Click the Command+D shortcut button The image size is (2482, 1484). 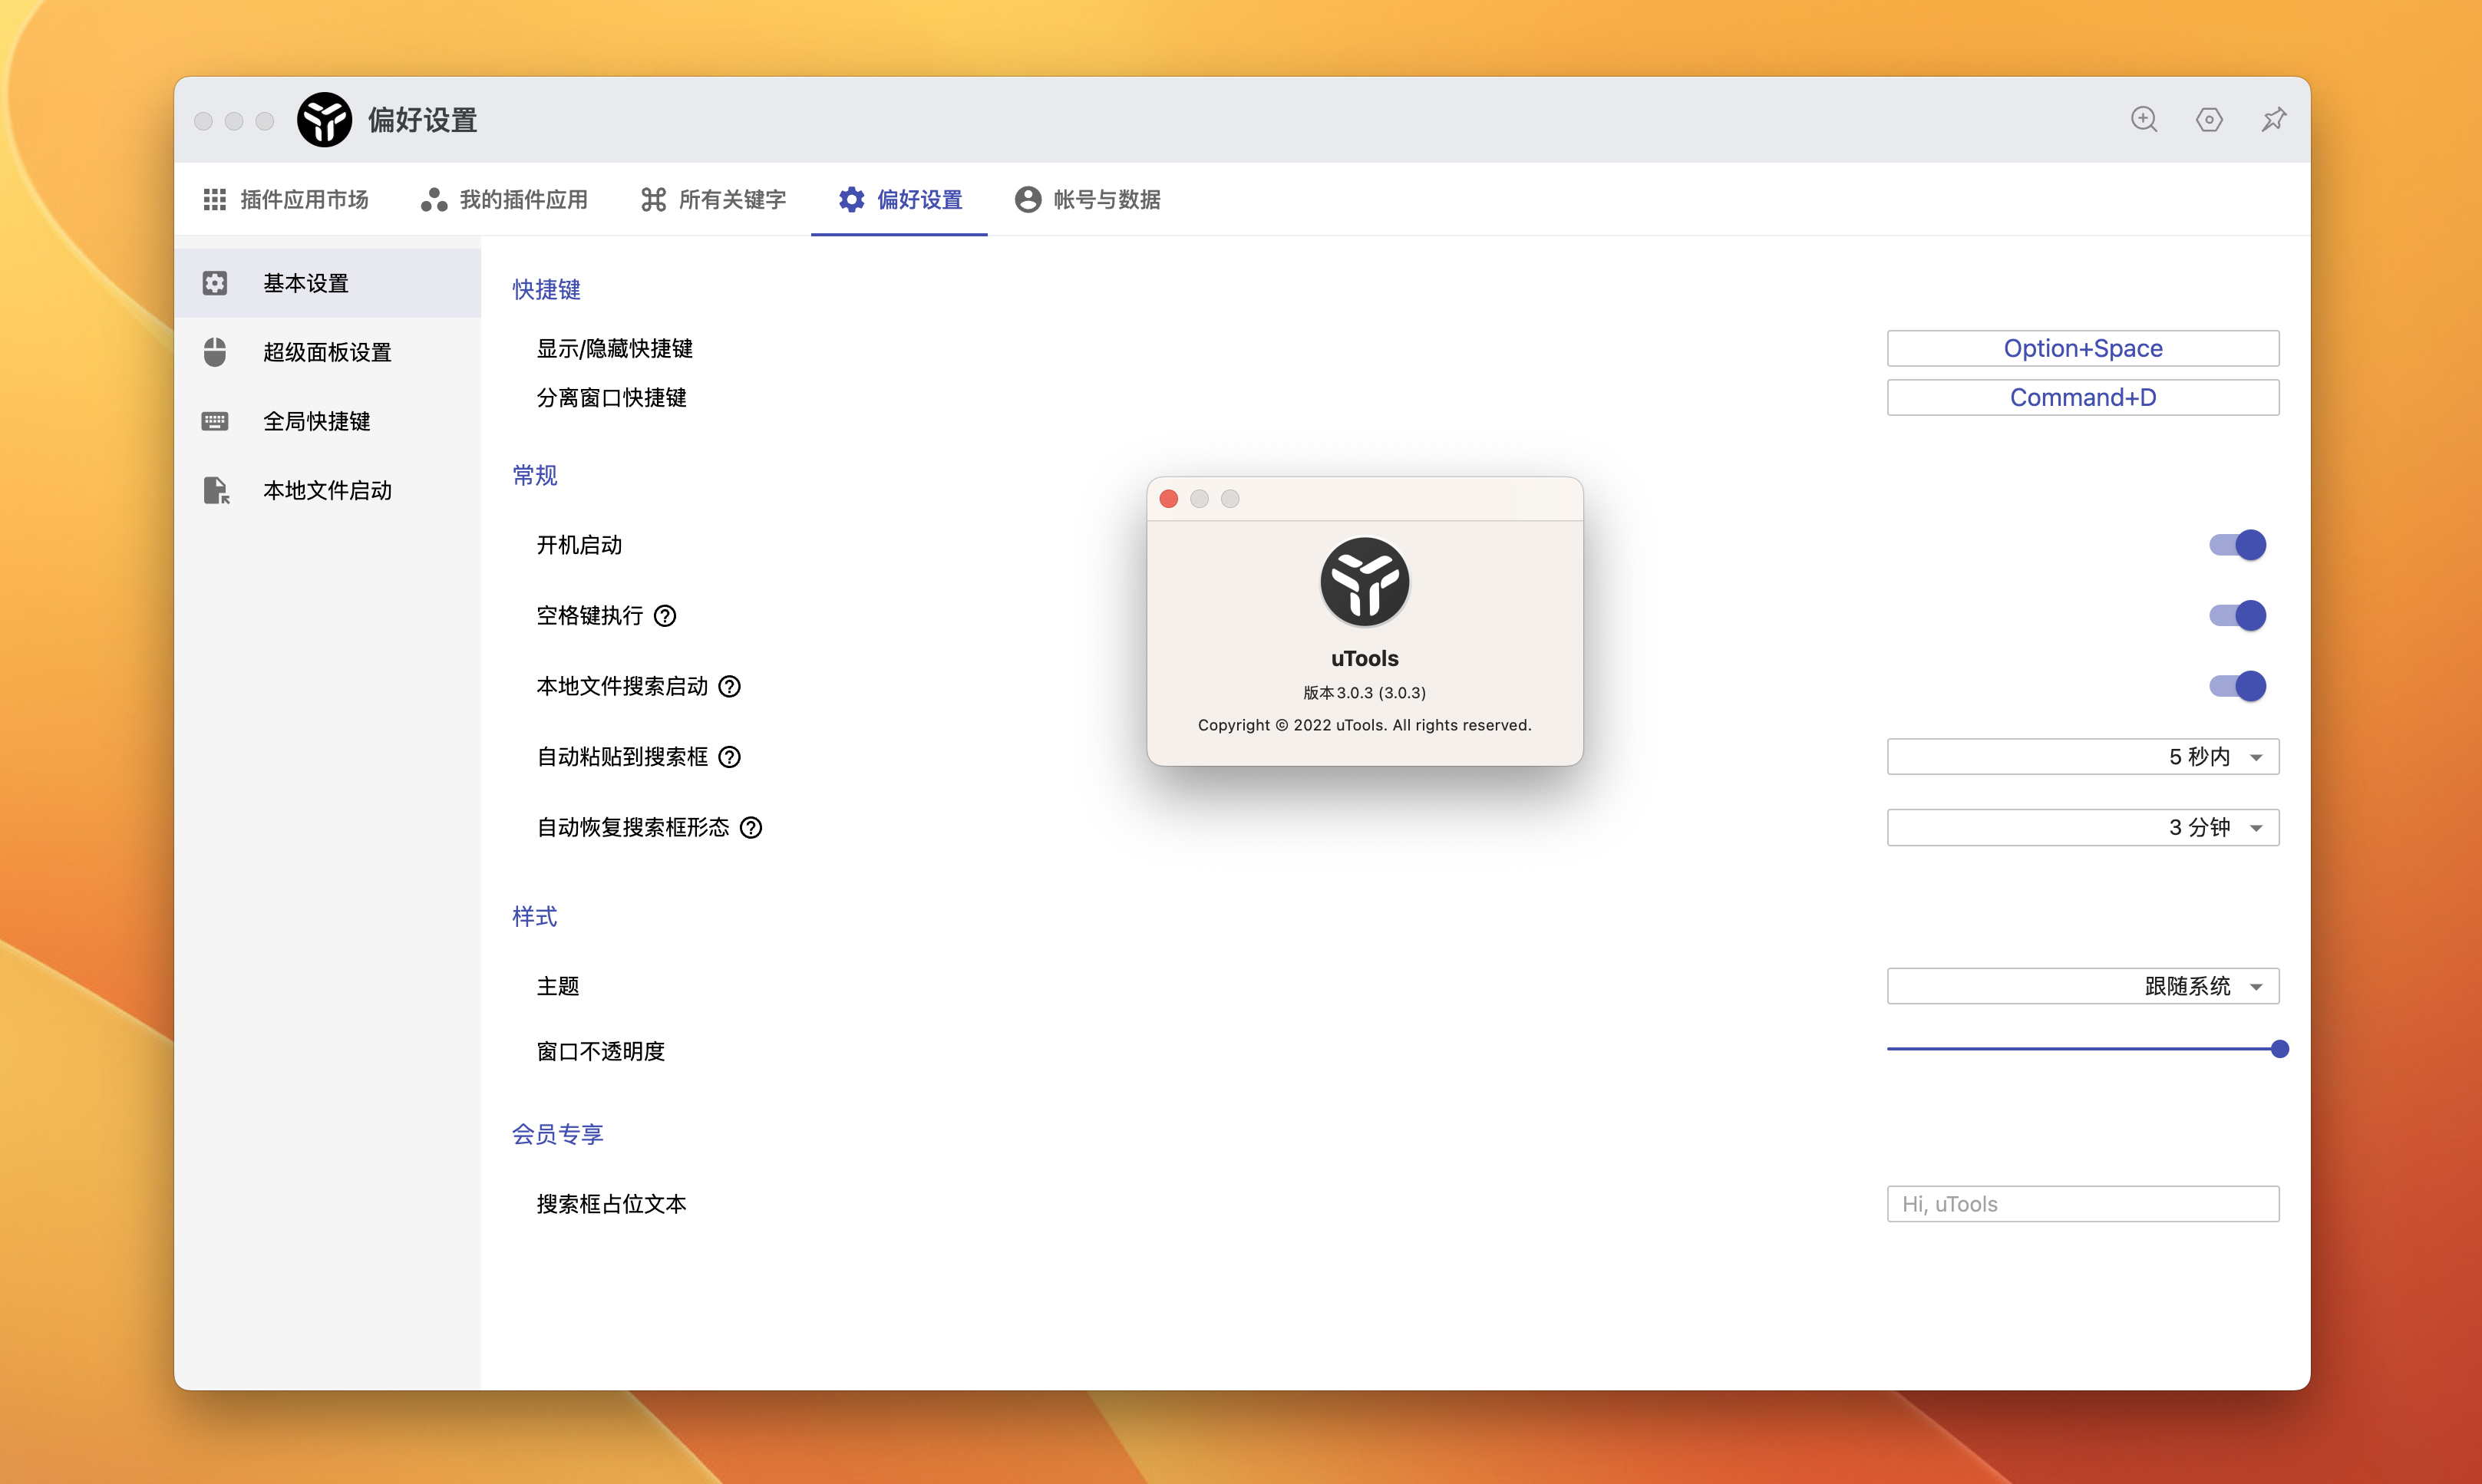(2082, 398)
